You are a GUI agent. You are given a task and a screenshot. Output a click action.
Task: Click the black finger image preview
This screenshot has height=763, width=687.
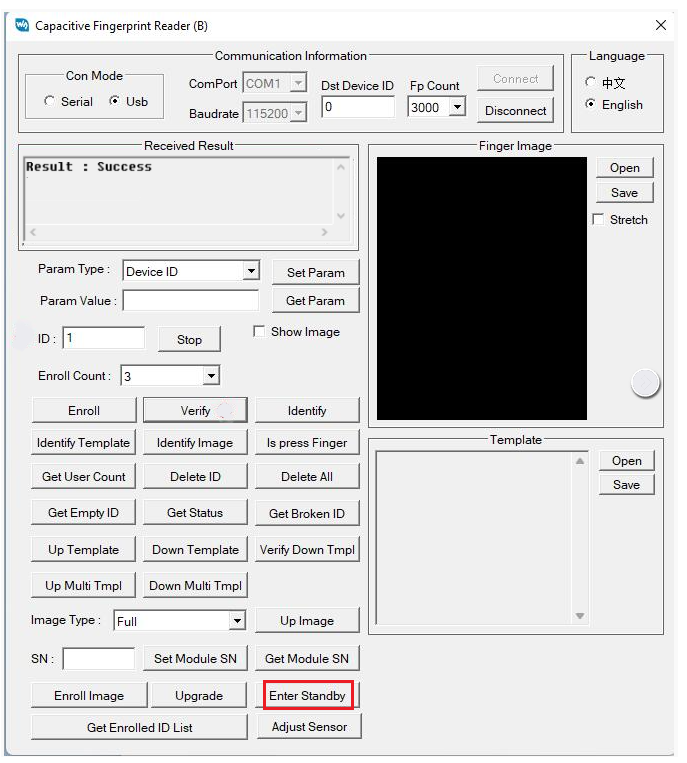482,288
